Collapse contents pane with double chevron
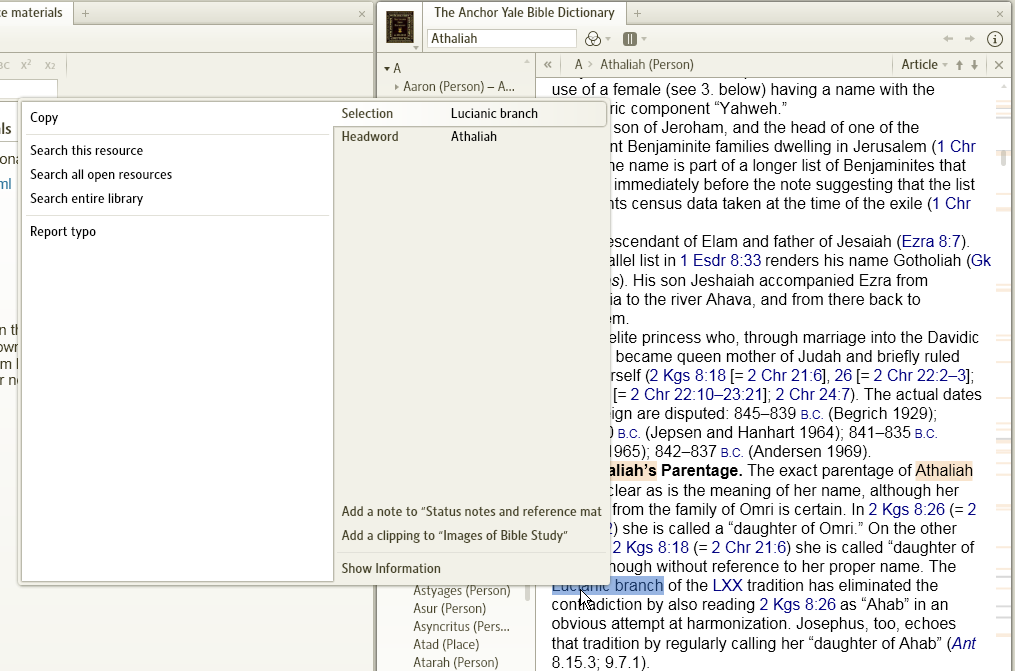 click(548, 65)
